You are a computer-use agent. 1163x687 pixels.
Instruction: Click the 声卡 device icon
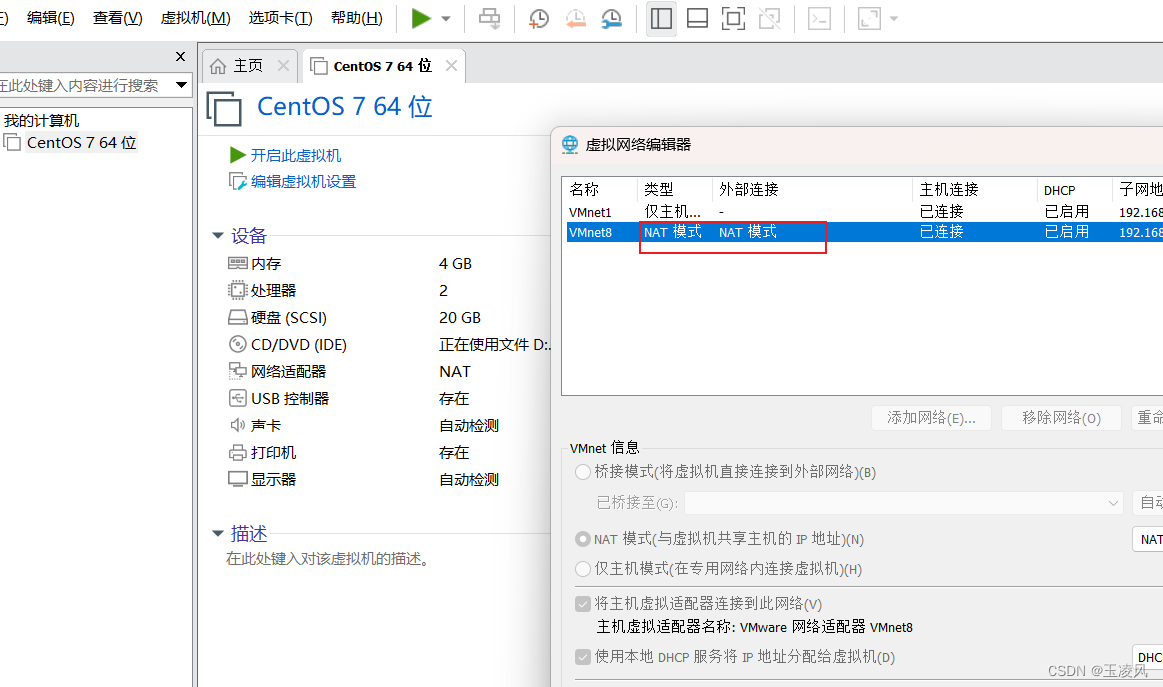tap(237, 425)
